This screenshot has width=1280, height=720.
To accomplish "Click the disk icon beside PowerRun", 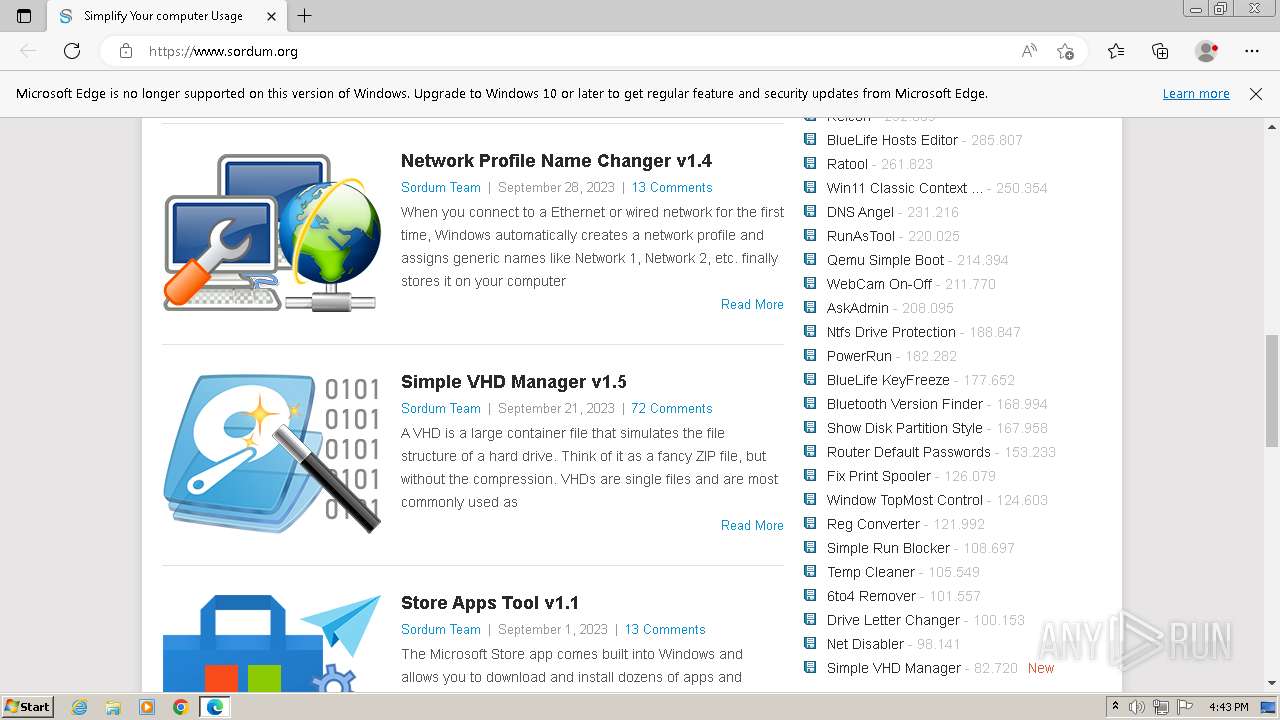I will tap(810, 355).
